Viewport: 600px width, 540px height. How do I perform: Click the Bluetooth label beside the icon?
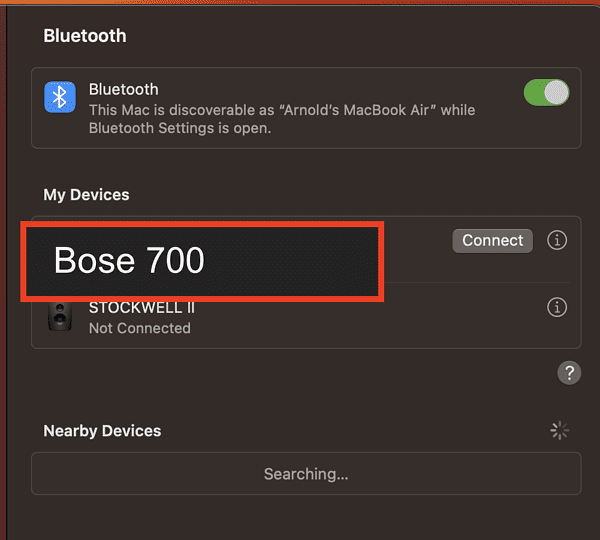[123, 89]
